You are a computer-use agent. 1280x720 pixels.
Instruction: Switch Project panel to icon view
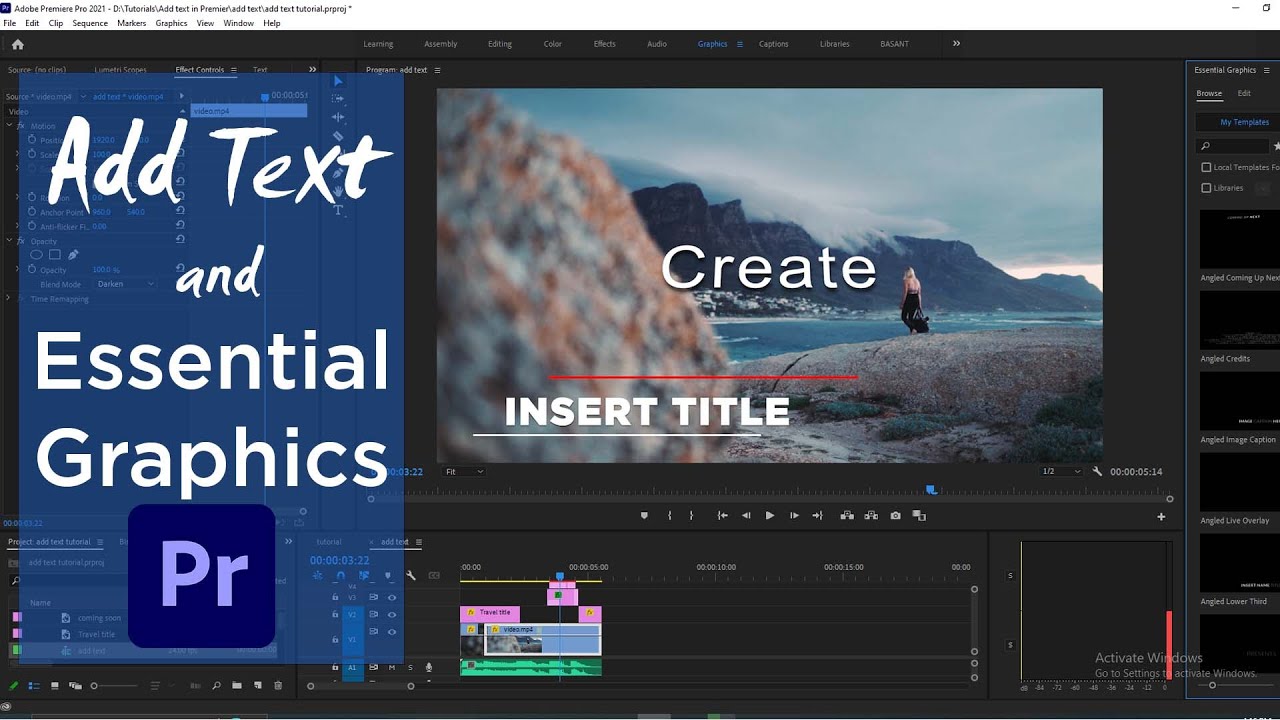click(x=54, y=686)
